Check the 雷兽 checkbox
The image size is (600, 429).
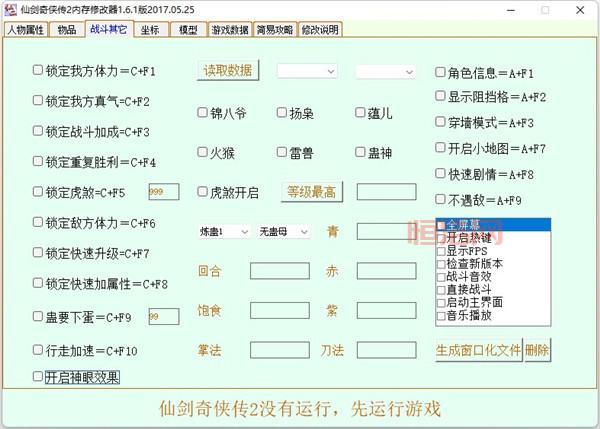(x=282, y=153)
